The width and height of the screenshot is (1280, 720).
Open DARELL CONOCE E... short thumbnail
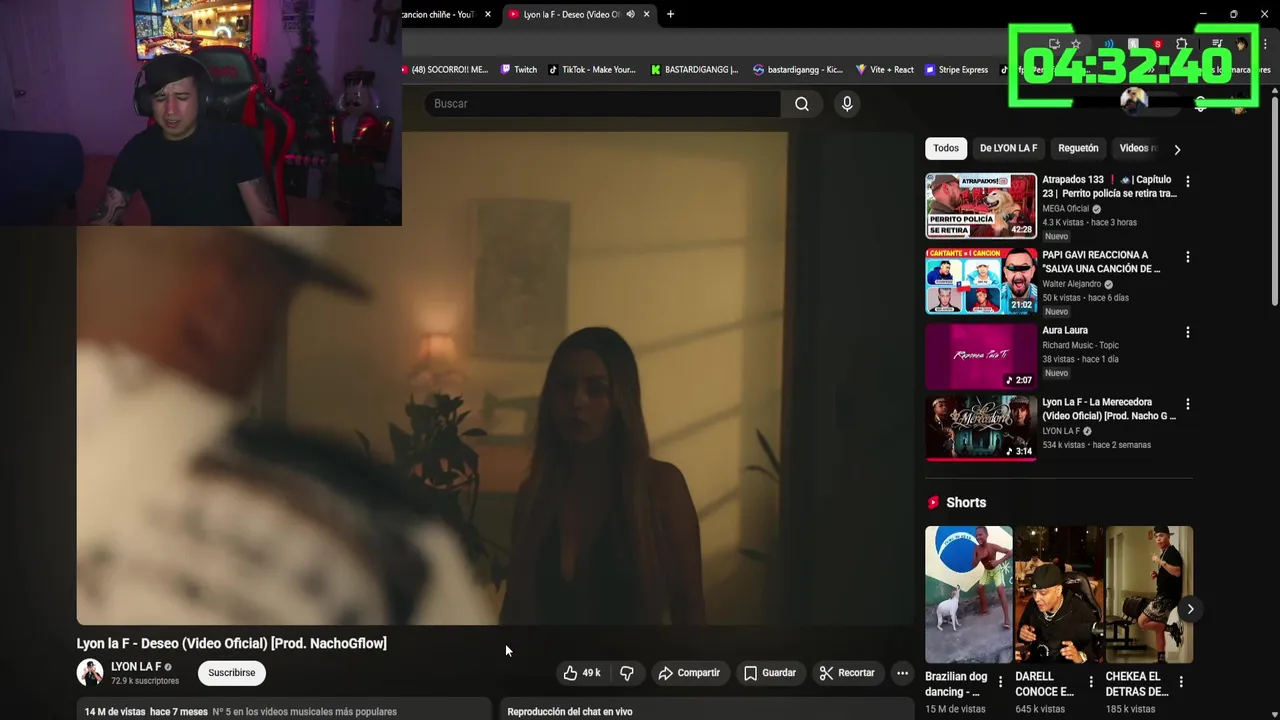coord(1059,594)
